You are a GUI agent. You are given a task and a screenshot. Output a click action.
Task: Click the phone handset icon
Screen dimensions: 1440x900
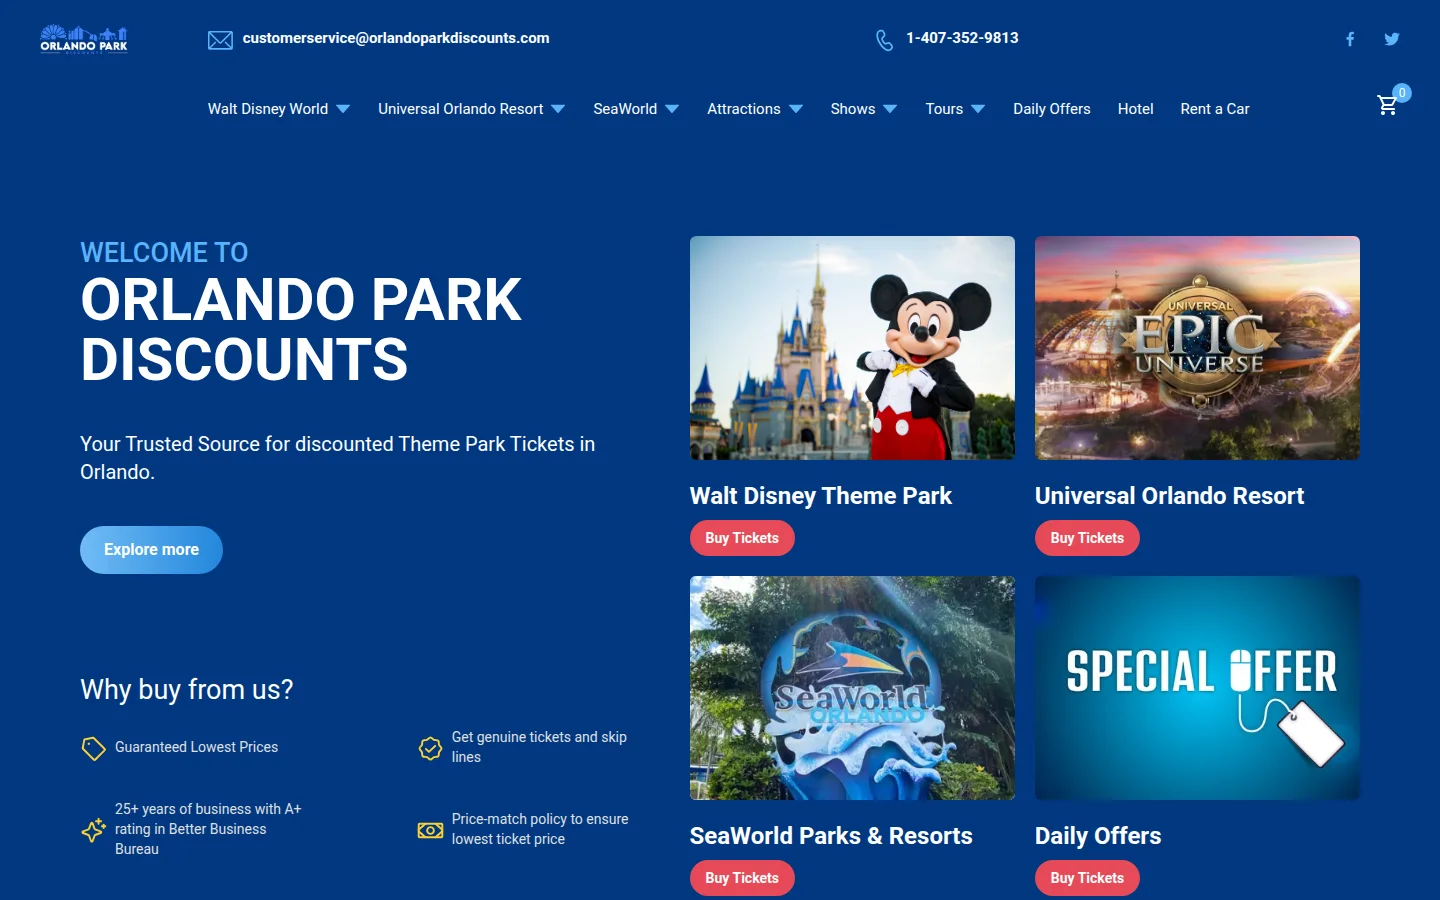coord(884,40)
